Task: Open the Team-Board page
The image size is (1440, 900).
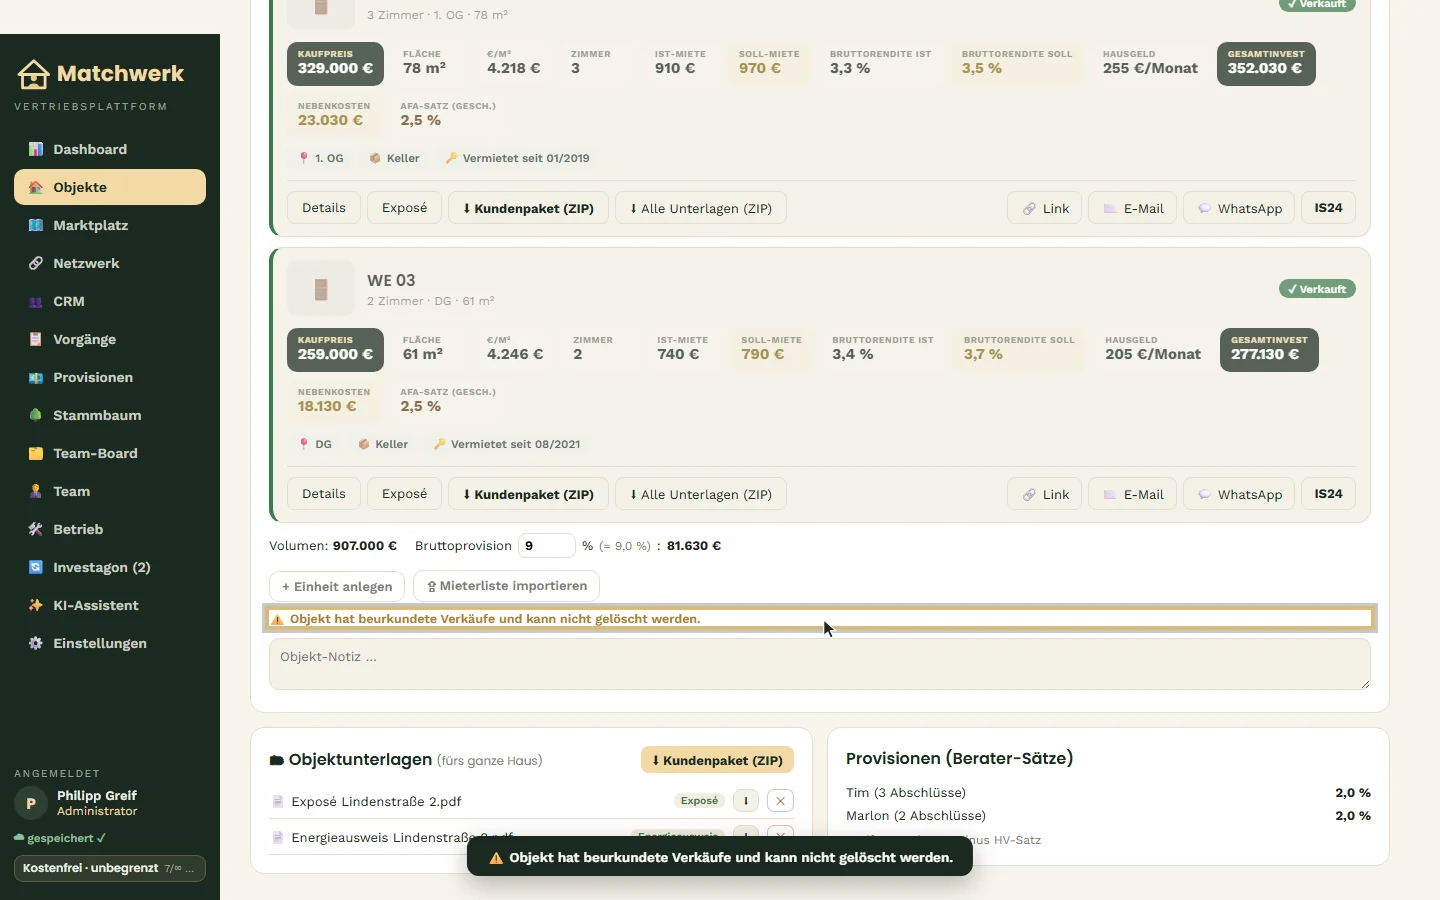Action: point(110,453)
